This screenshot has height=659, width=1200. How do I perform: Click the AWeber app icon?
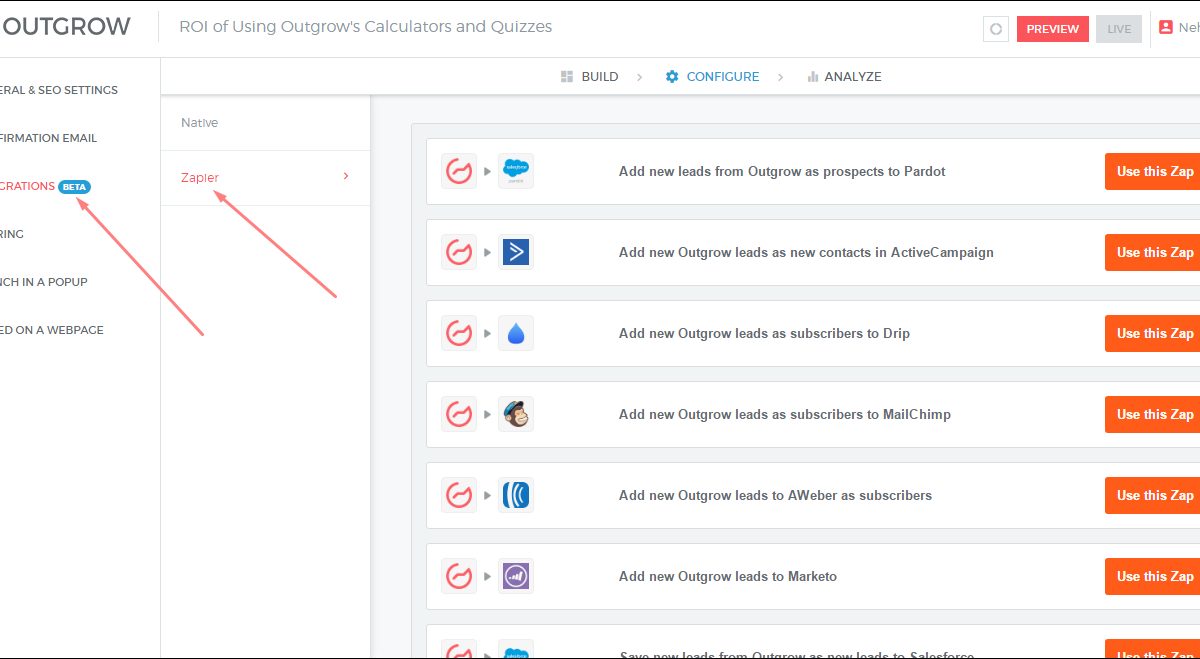click(516, 495)
